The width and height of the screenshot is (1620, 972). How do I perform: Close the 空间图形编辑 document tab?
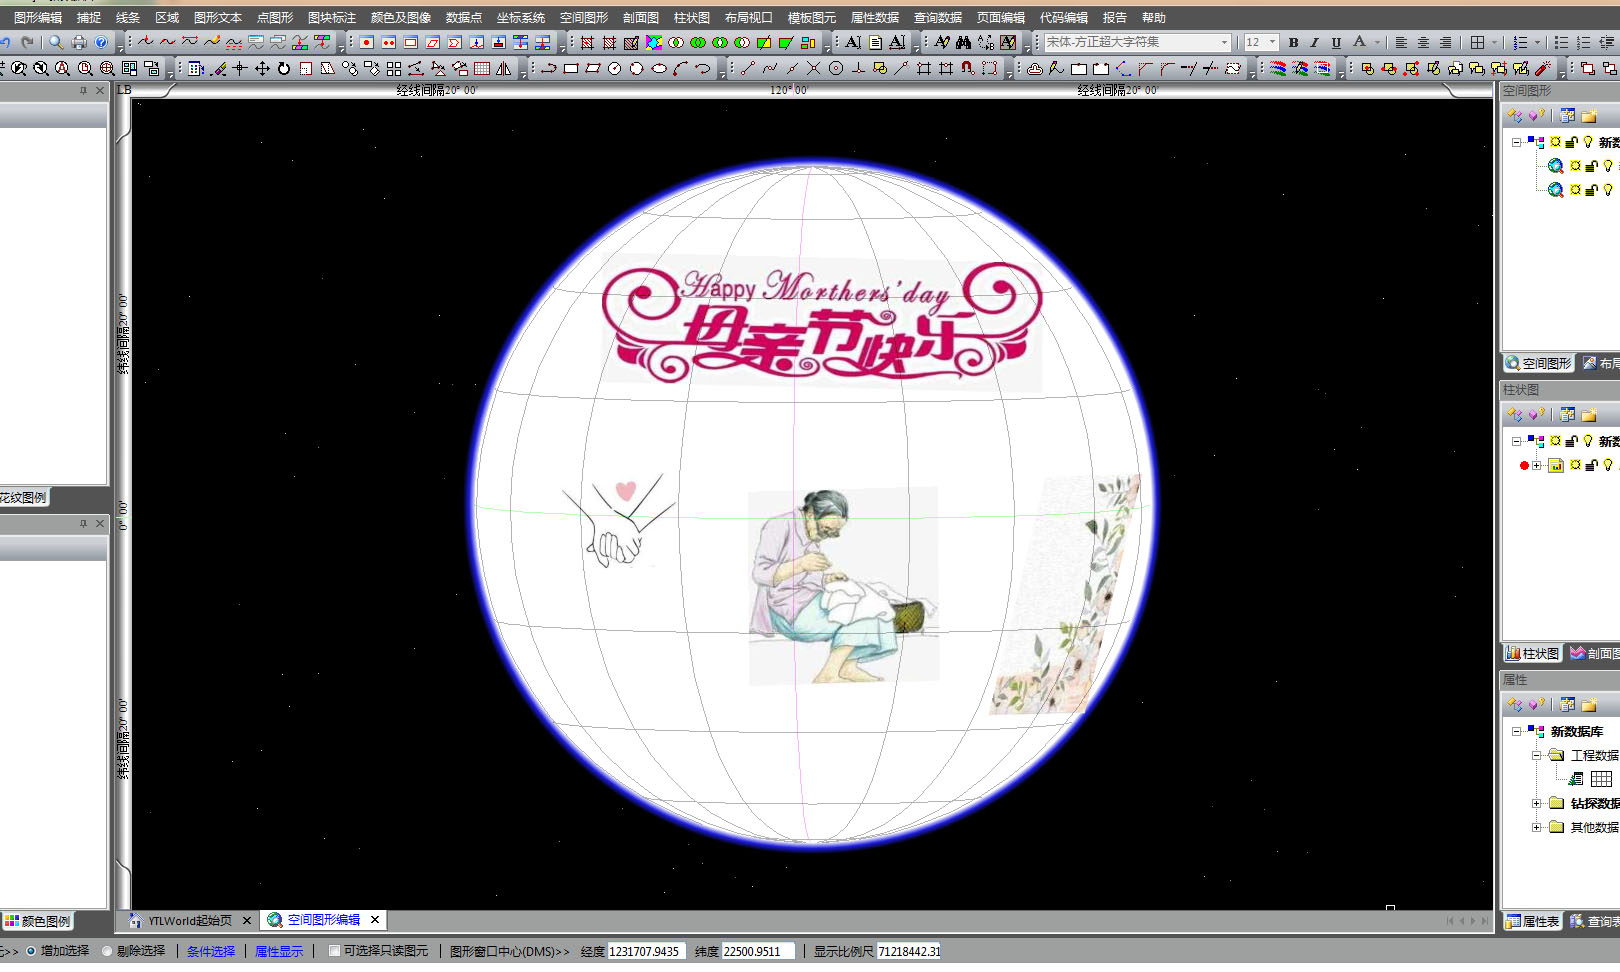(375, 920)
